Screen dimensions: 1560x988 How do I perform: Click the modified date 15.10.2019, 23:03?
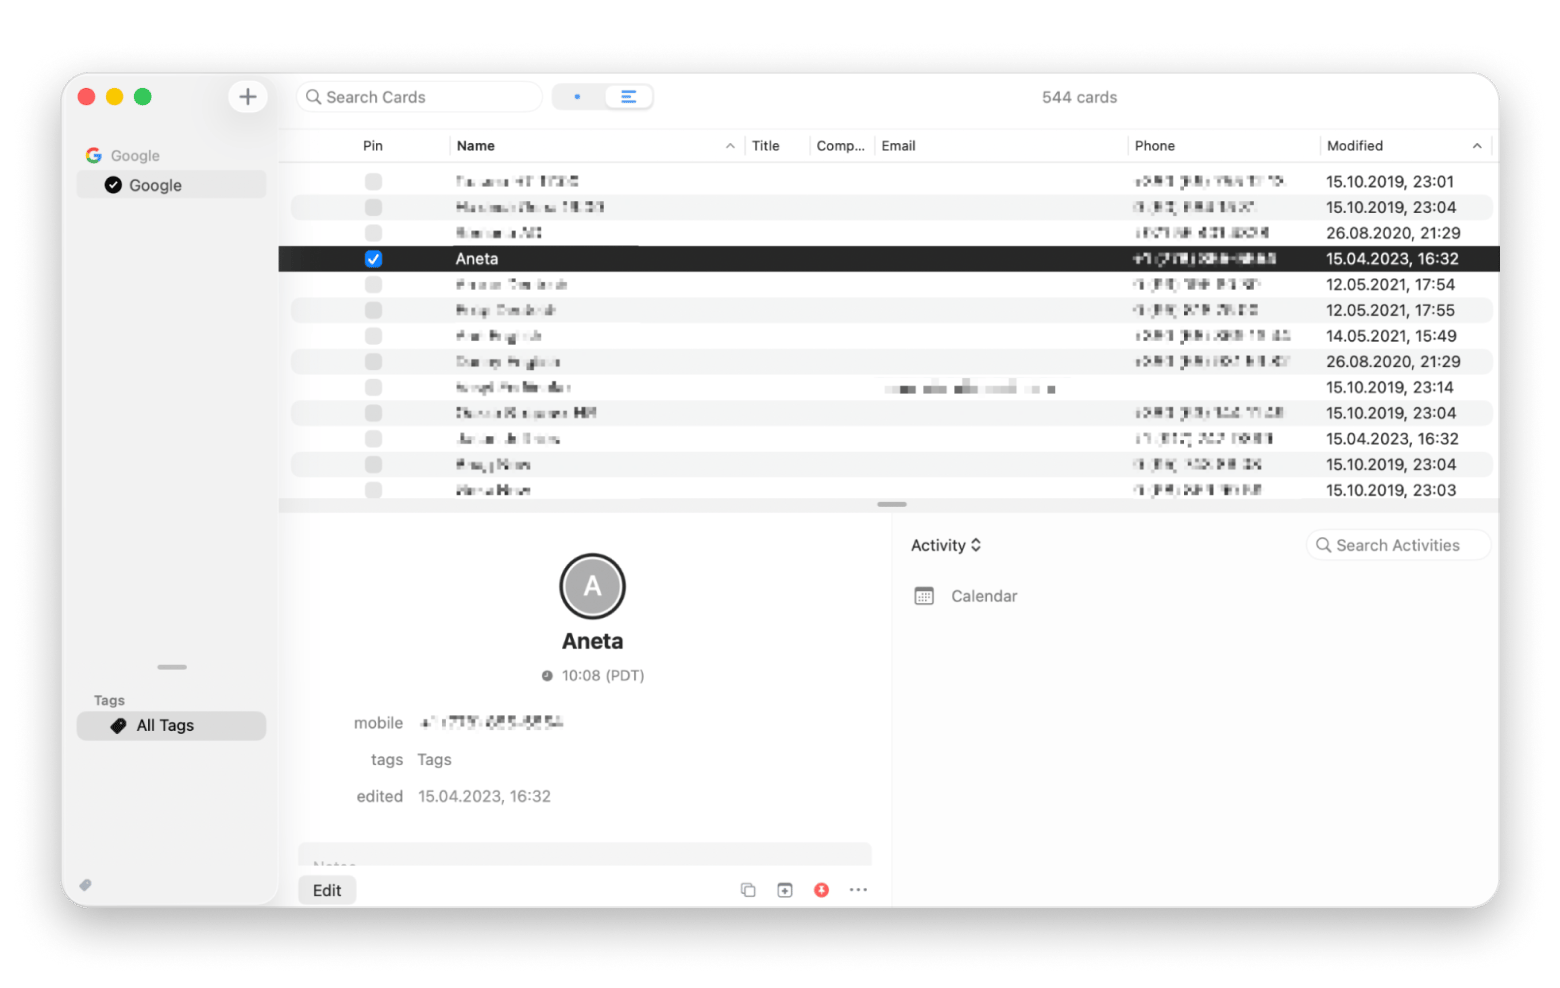point(1391,490)
